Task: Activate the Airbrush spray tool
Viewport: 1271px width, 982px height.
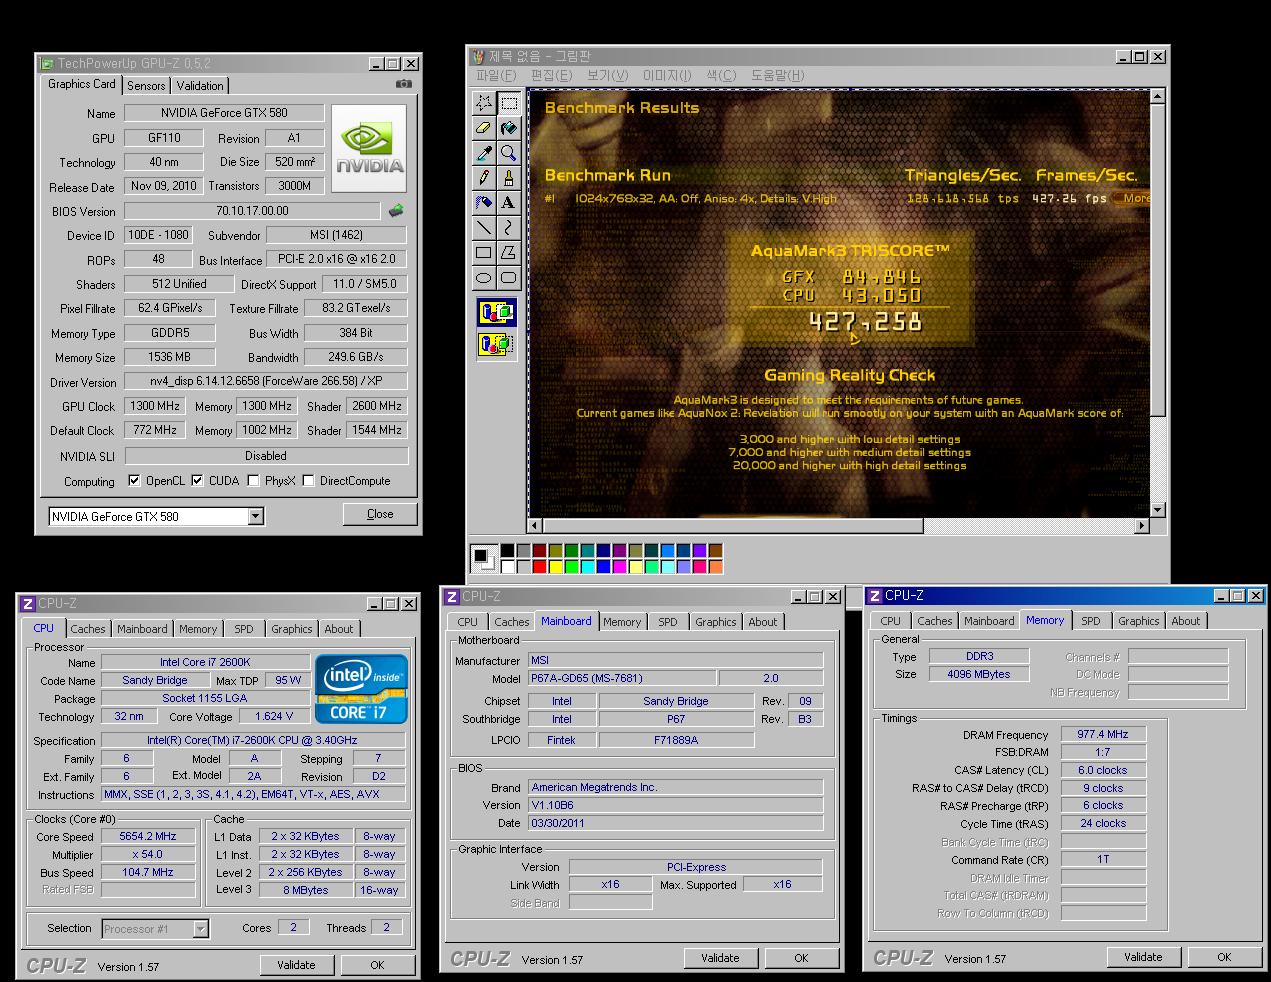Action: tap(484, 203)
